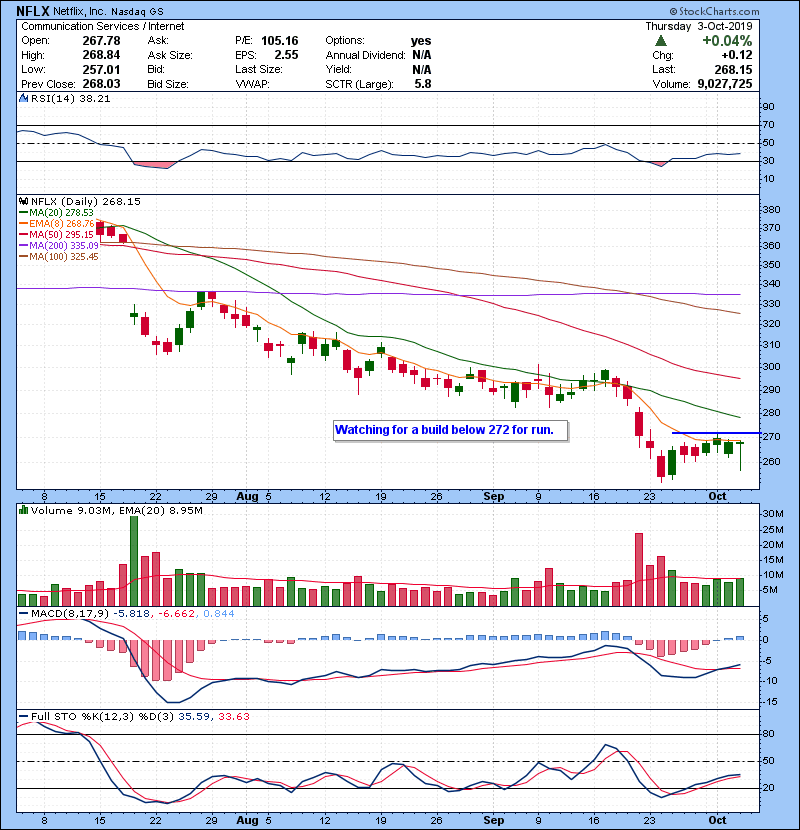Select the MA(50) red legend entry
Image resolution: width=800 pixels, height=830 pixels.
(x=56, y=235)
